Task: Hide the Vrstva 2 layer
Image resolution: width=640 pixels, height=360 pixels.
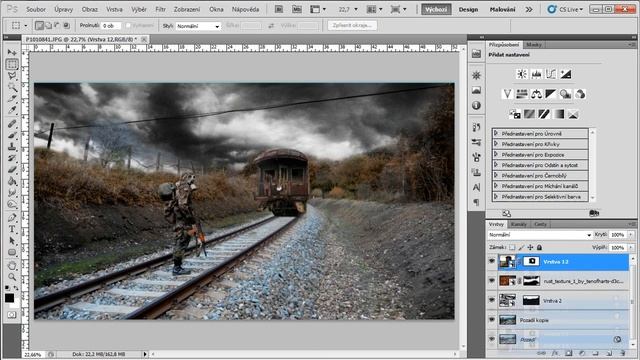Action: (492, 300)
